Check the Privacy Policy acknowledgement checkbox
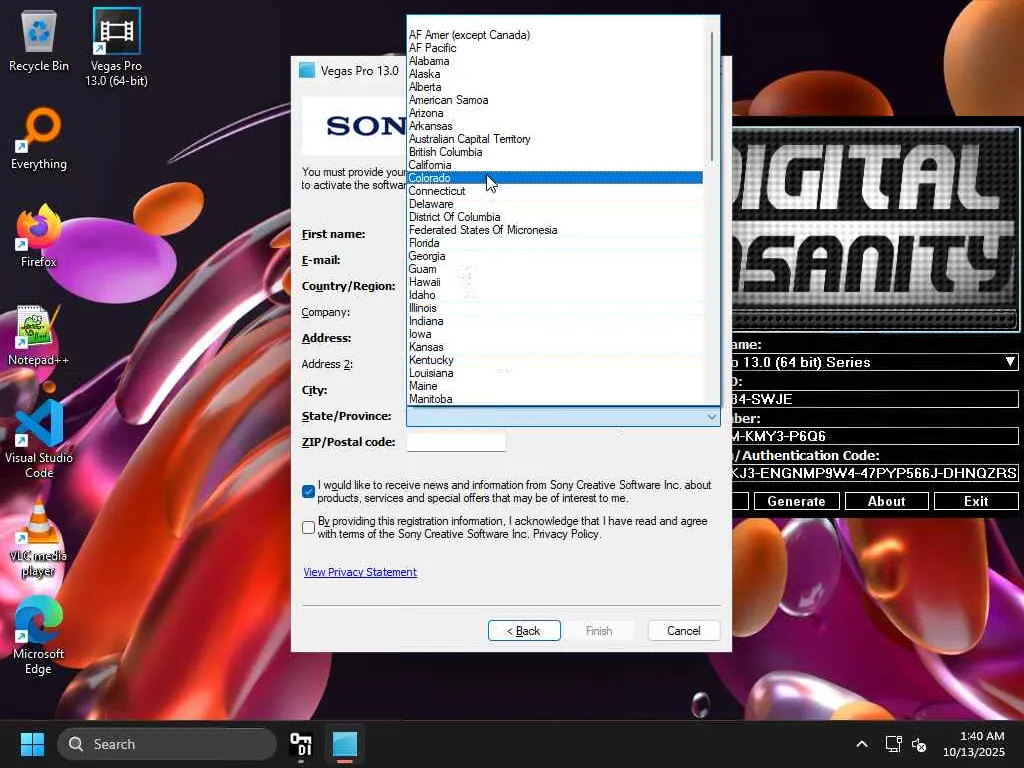 [309, 527]
